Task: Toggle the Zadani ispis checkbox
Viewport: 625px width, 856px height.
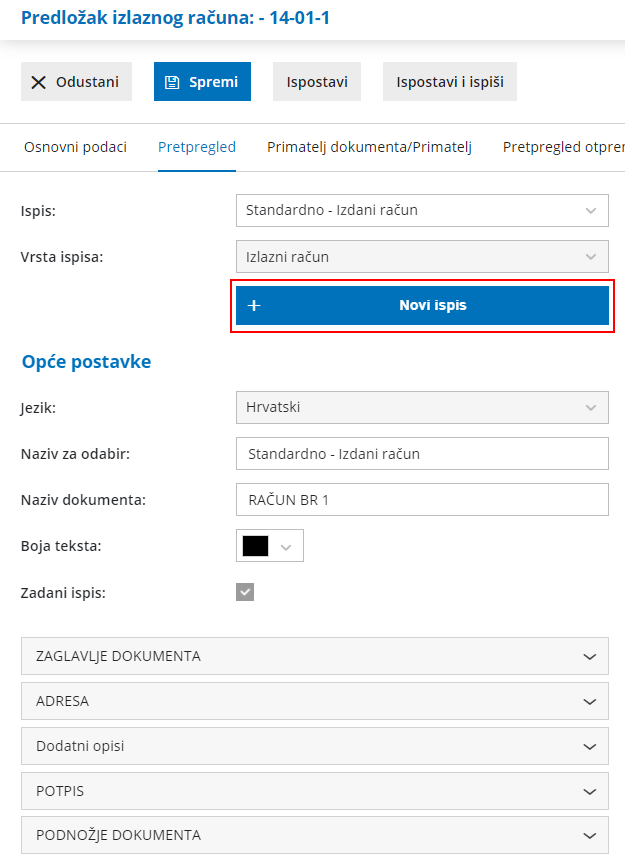Action: [x=245, y=592]
